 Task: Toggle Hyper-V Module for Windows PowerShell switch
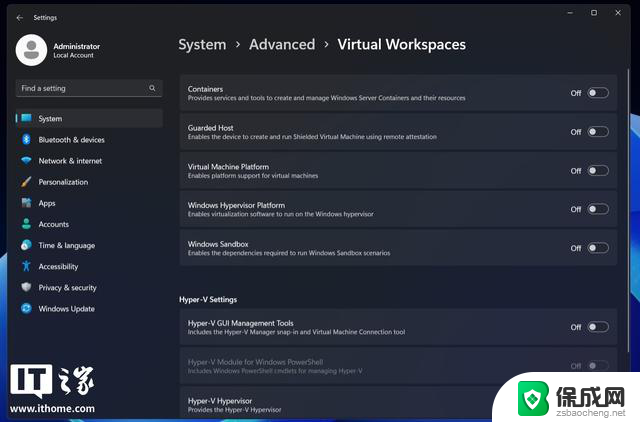(598, 366)
